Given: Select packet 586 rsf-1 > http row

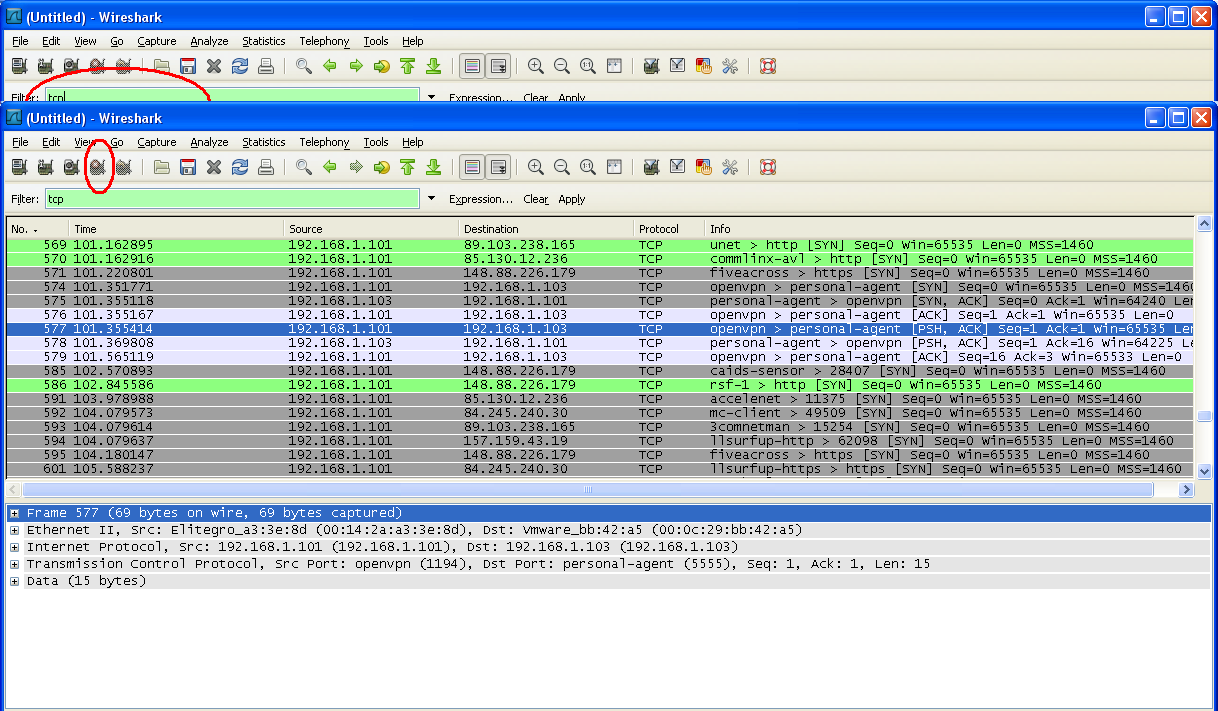Looking at the screenshot, I should click(x=600, y=384).
